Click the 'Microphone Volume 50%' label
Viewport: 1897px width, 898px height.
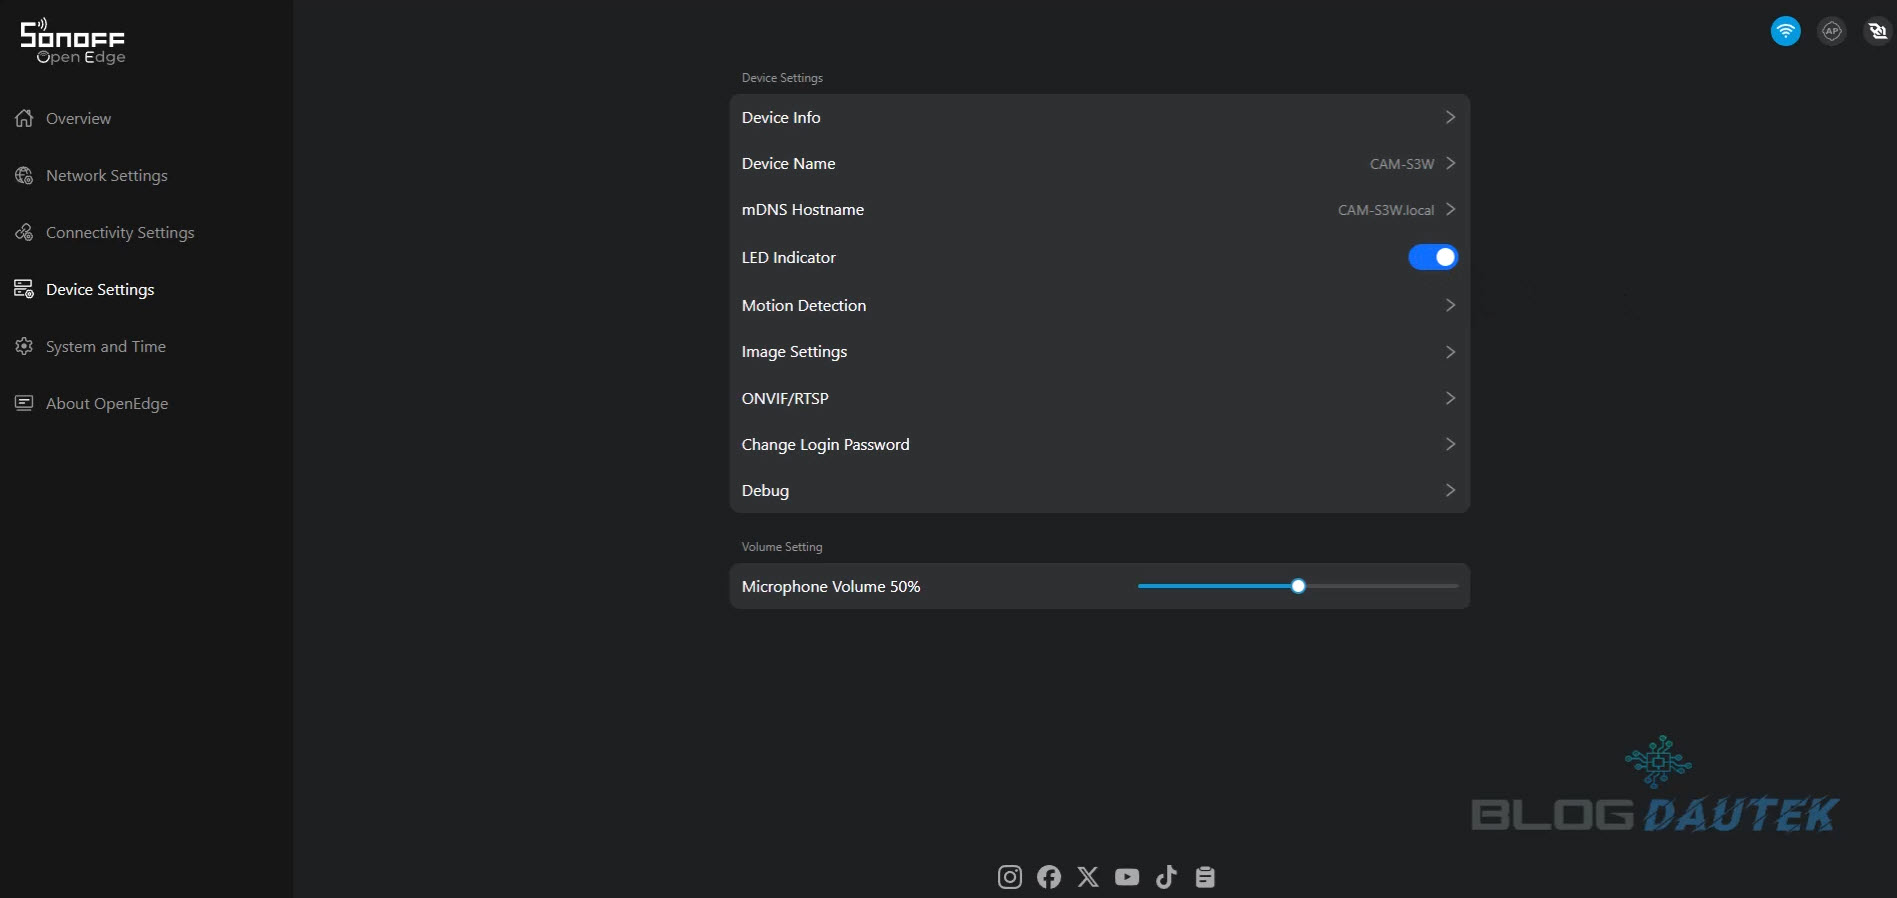[831, 587]
